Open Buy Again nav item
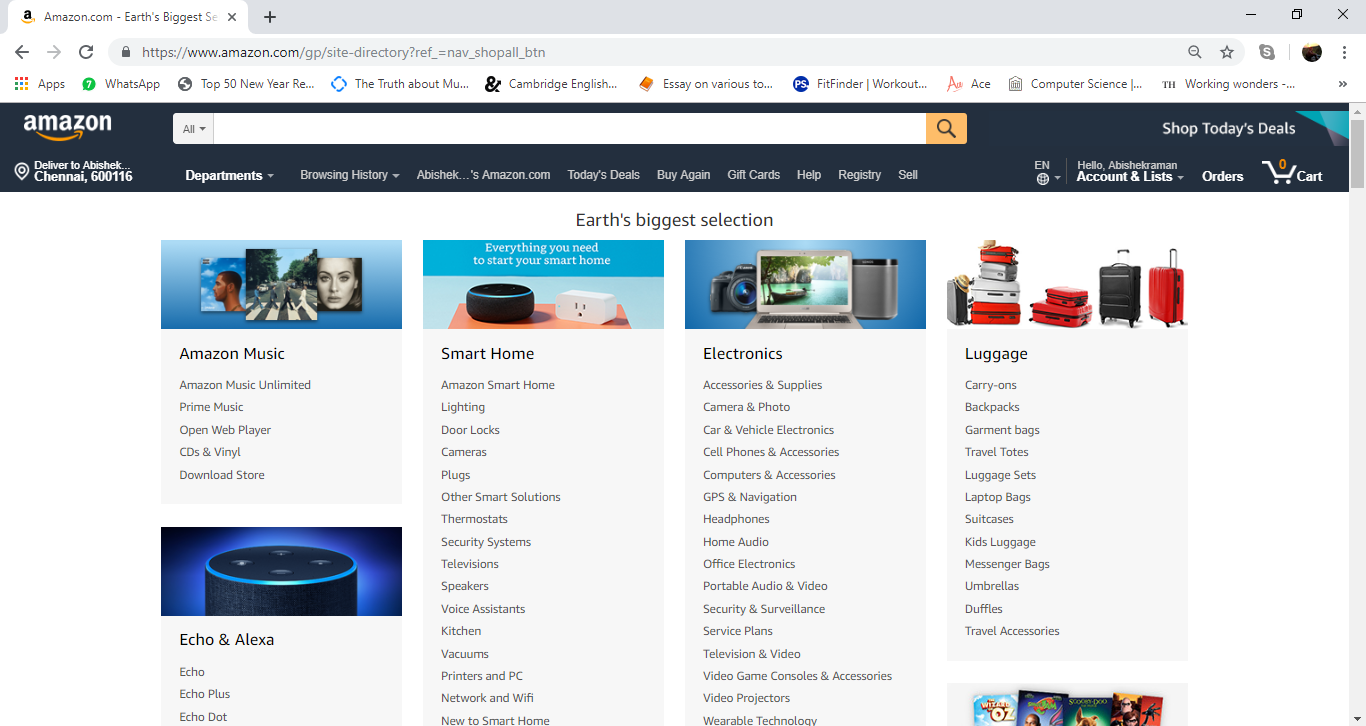Image resolution: width=1366 pixels, height=726 pixels. click(x=683, y=175)
